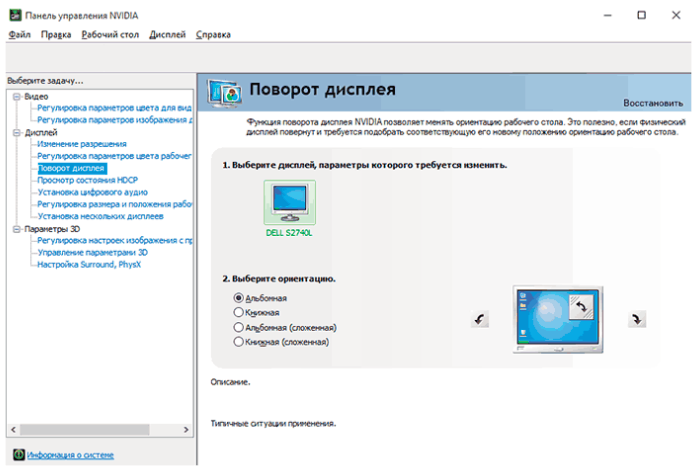Open the Рабочий стол menu
694x466 pixels.
110,35
